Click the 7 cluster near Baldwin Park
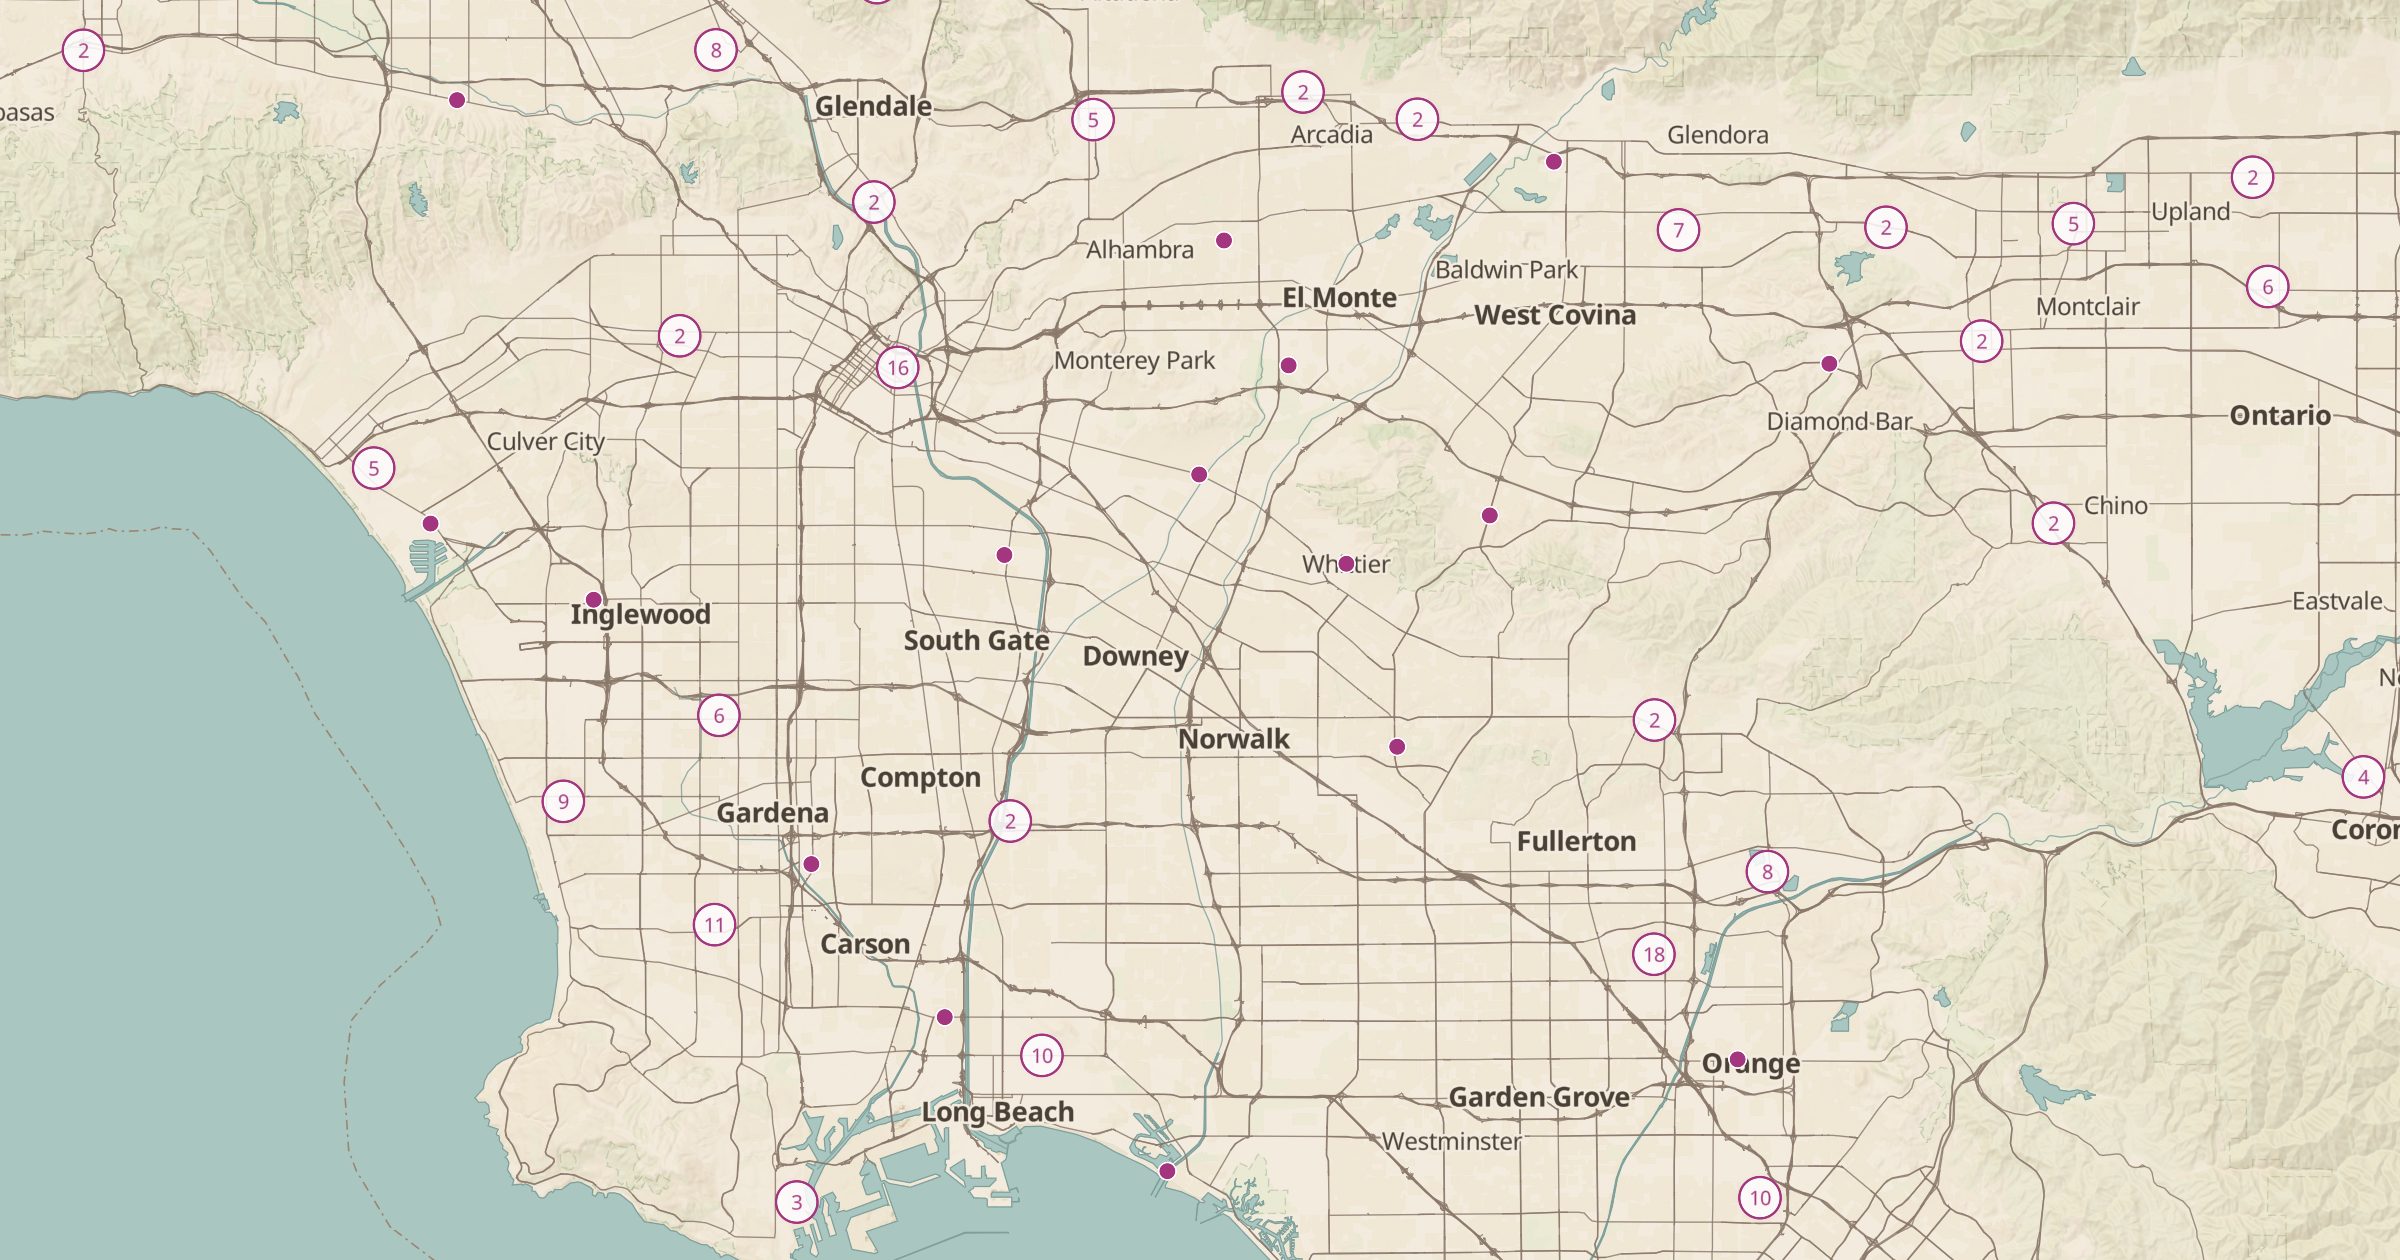 (x=1678, y=230)
